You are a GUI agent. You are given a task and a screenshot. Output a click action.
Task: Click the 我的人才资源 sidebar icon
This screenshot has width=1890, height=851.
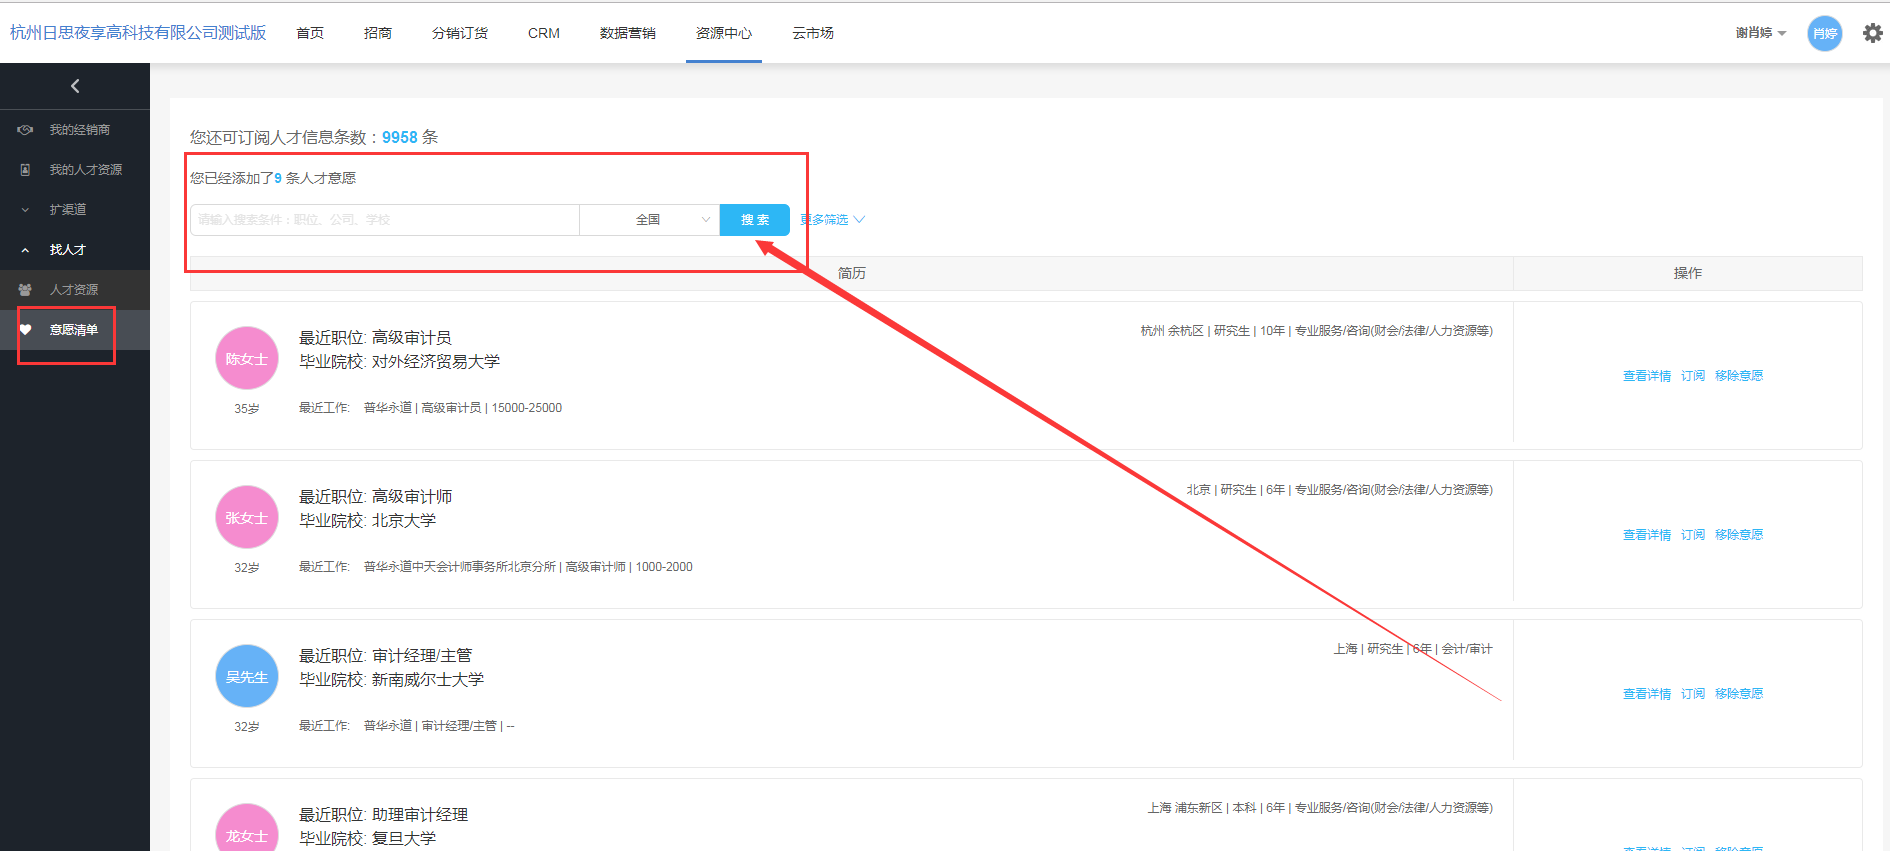26,170
